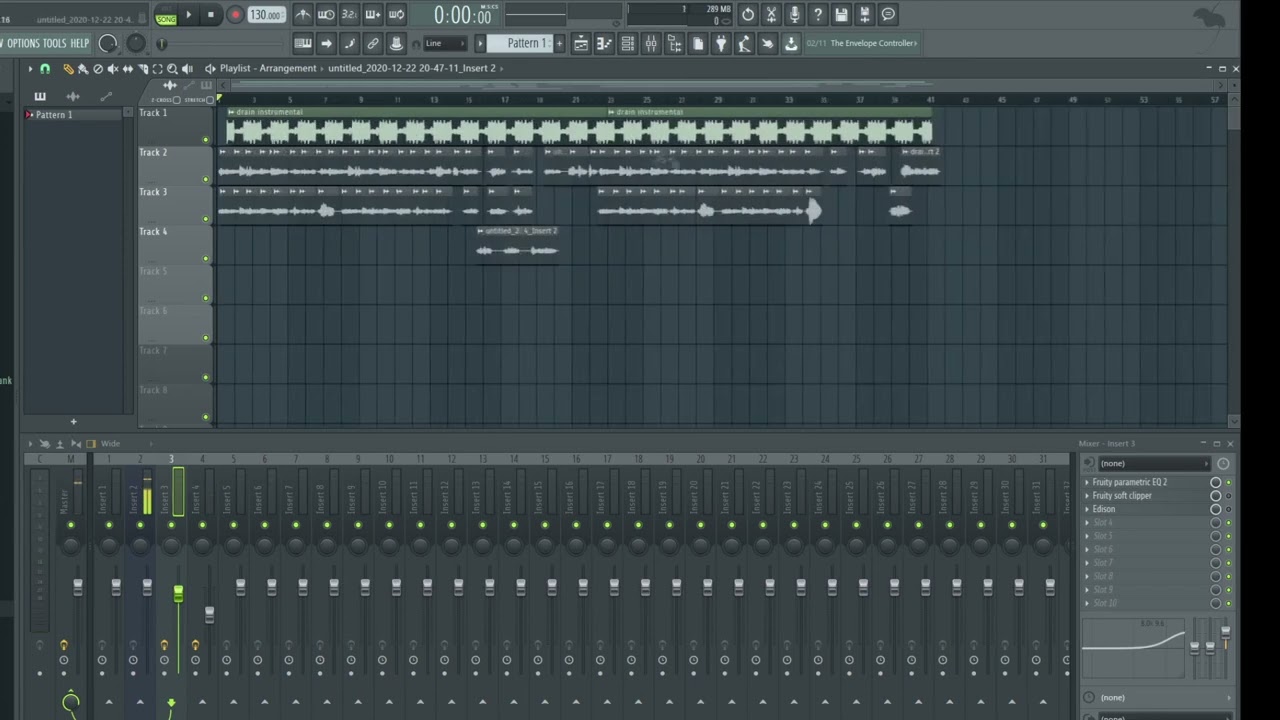Image resolution: width=1280 pixels, height=720 pixels.
Task: Arm the red Record button
Action: (235, 15)
